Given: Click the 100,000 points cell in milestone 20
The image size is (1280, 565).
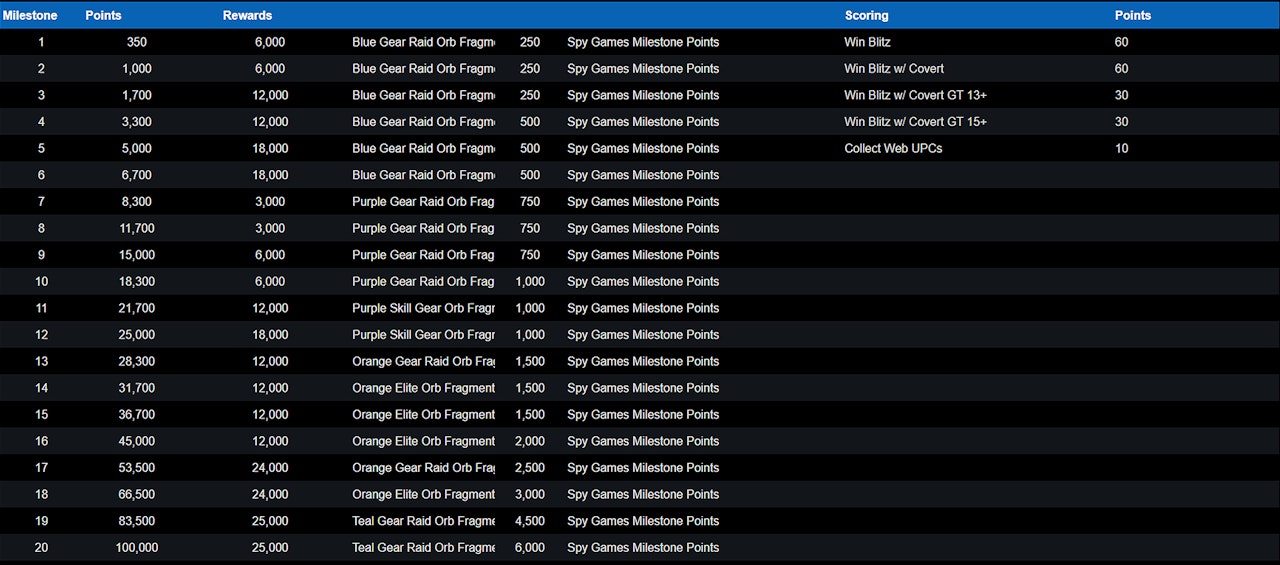Looking at the screenshot, I should pyautogui.click(x=137, y=547).
